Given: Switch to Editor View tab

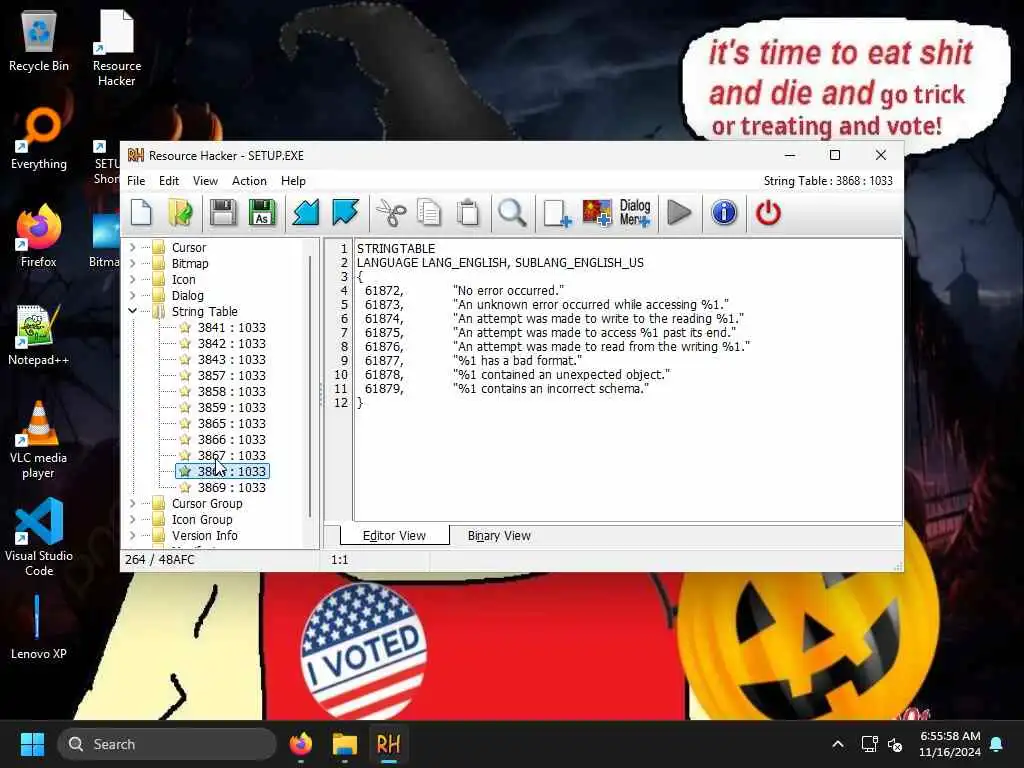Looking at the screenshot, I should point(394,536).
